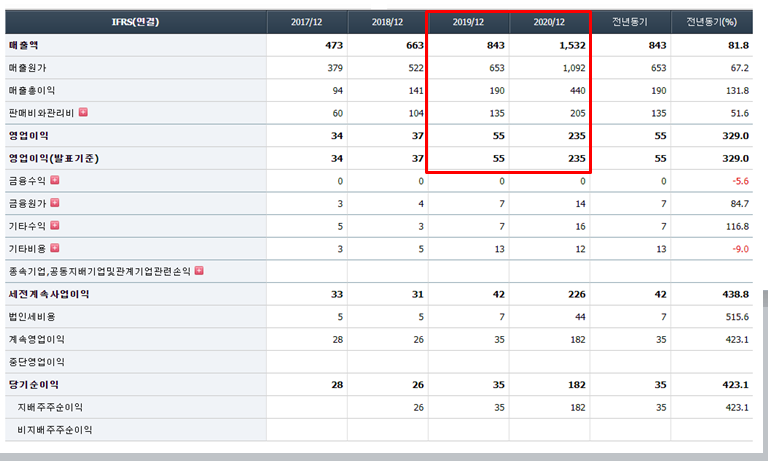Click 금융원가 growth value 84.7

[x=740, y=204]
